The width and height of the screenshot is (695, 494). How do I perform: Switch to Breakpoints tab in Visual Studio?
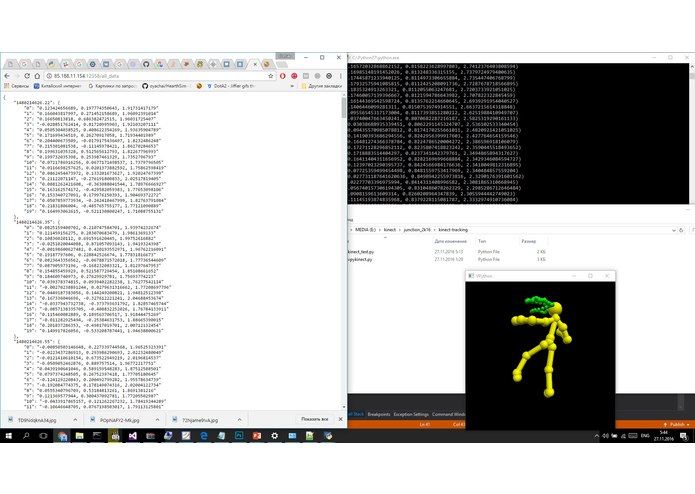tap(379, 414)
